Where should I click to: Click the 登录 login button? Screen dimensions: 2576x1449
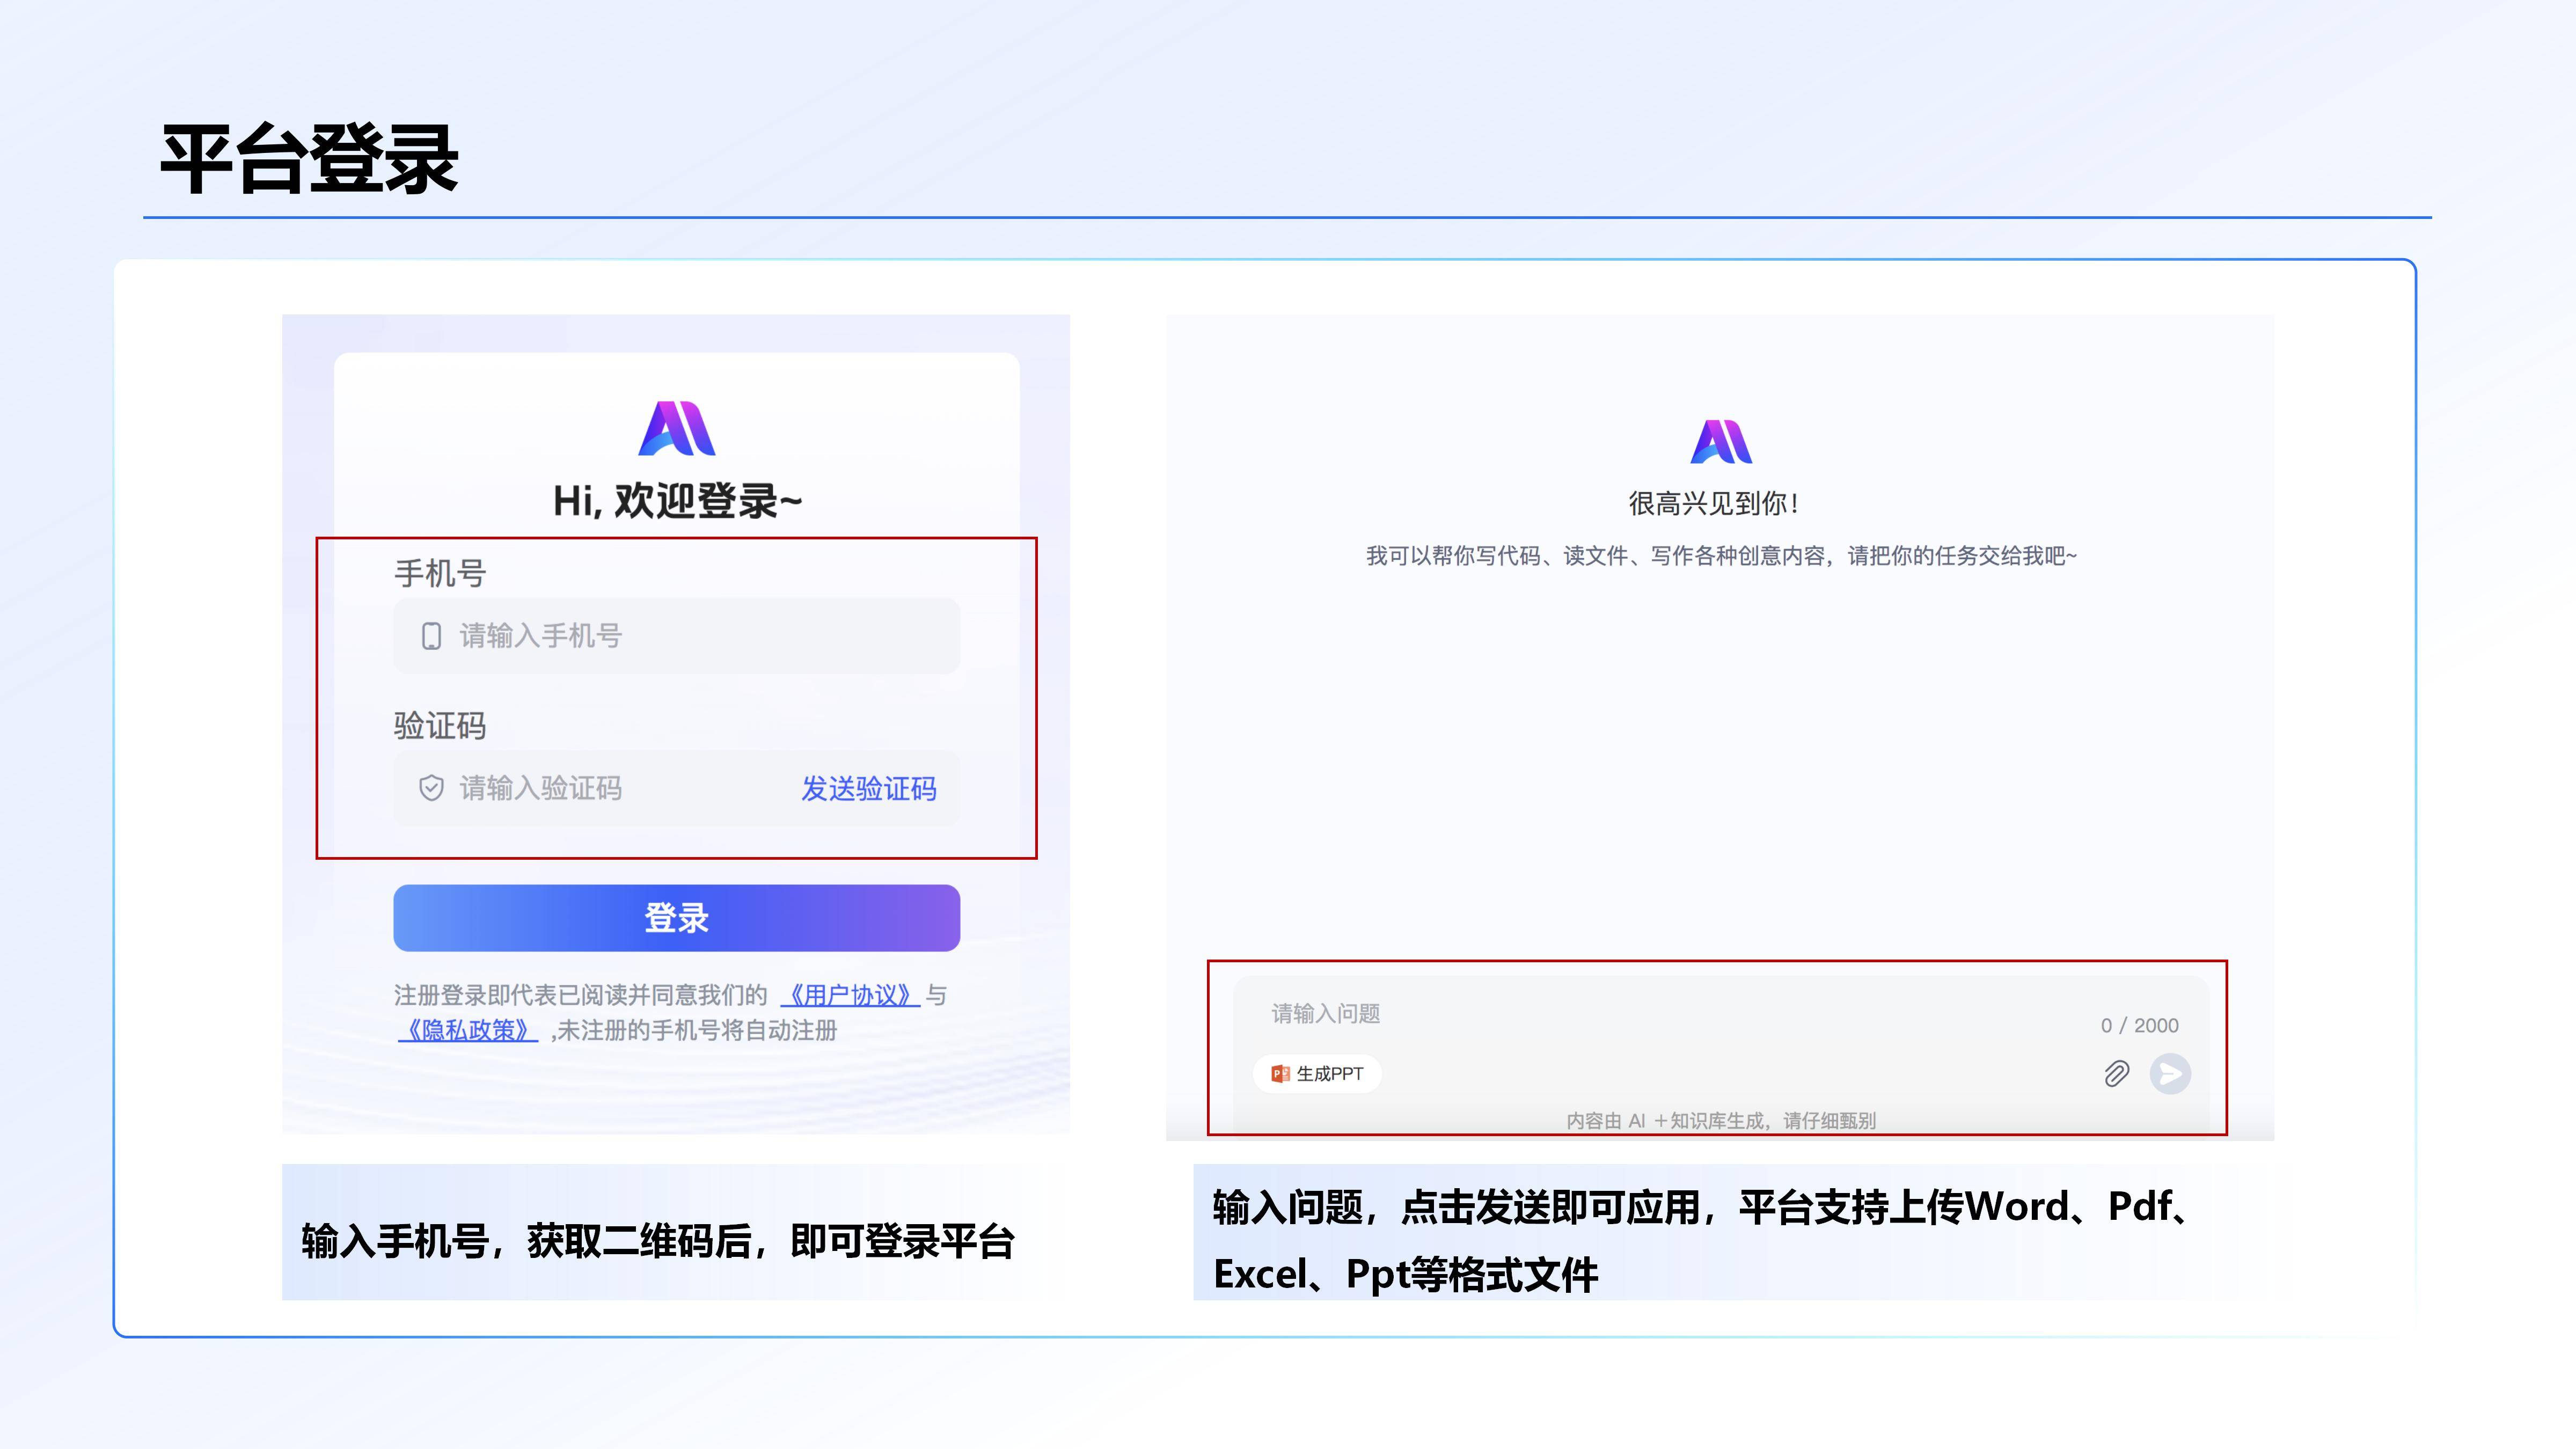tap(676, 917)
